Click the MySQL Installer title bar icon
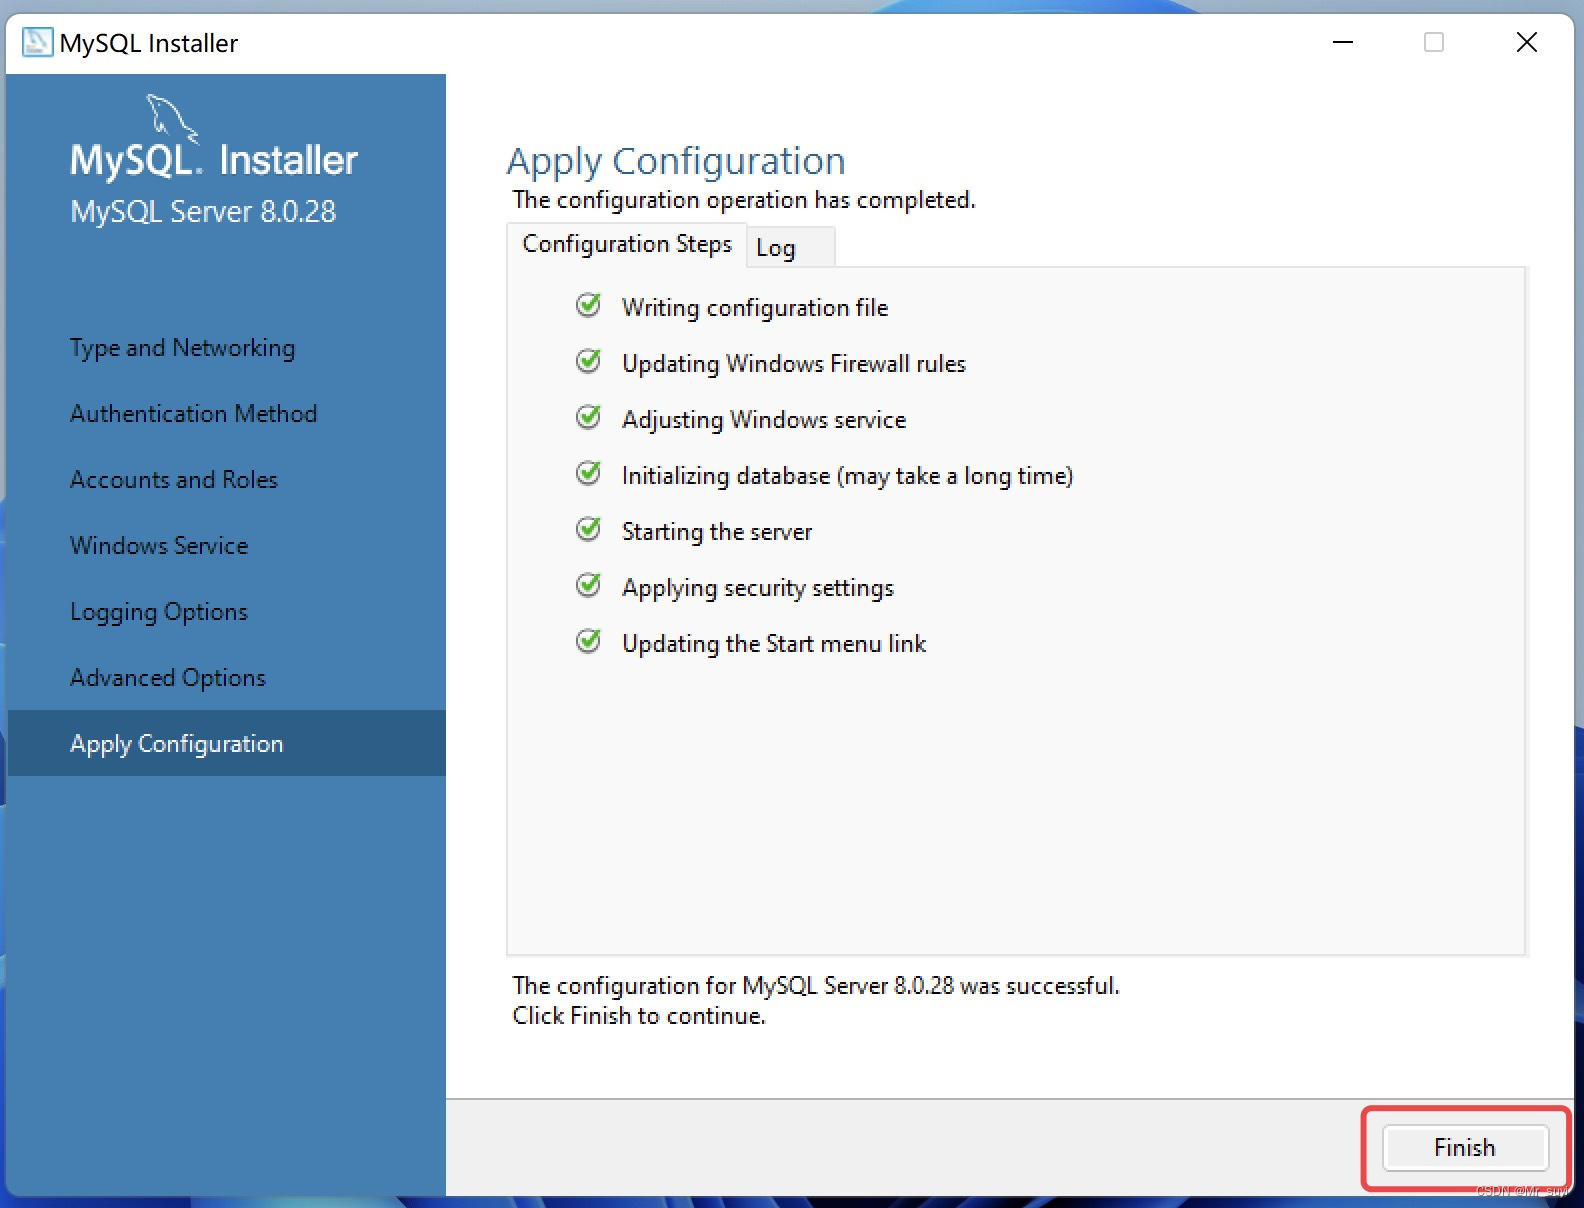 pyautogui.click(x=37, y=42)
